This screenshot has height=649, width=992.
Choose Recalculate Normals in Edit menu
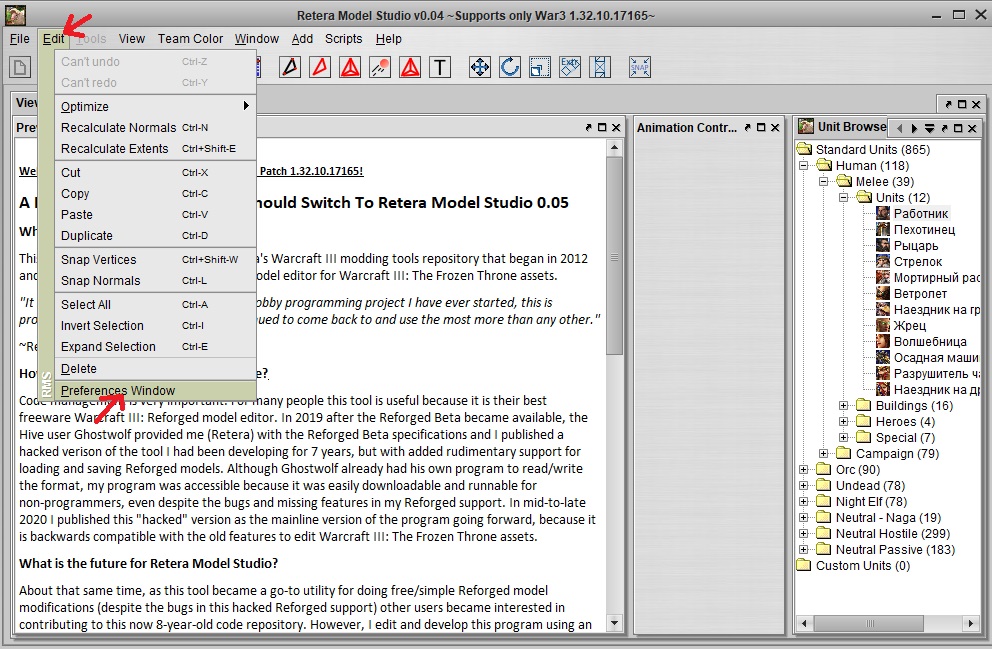click(x=118, y=127)
